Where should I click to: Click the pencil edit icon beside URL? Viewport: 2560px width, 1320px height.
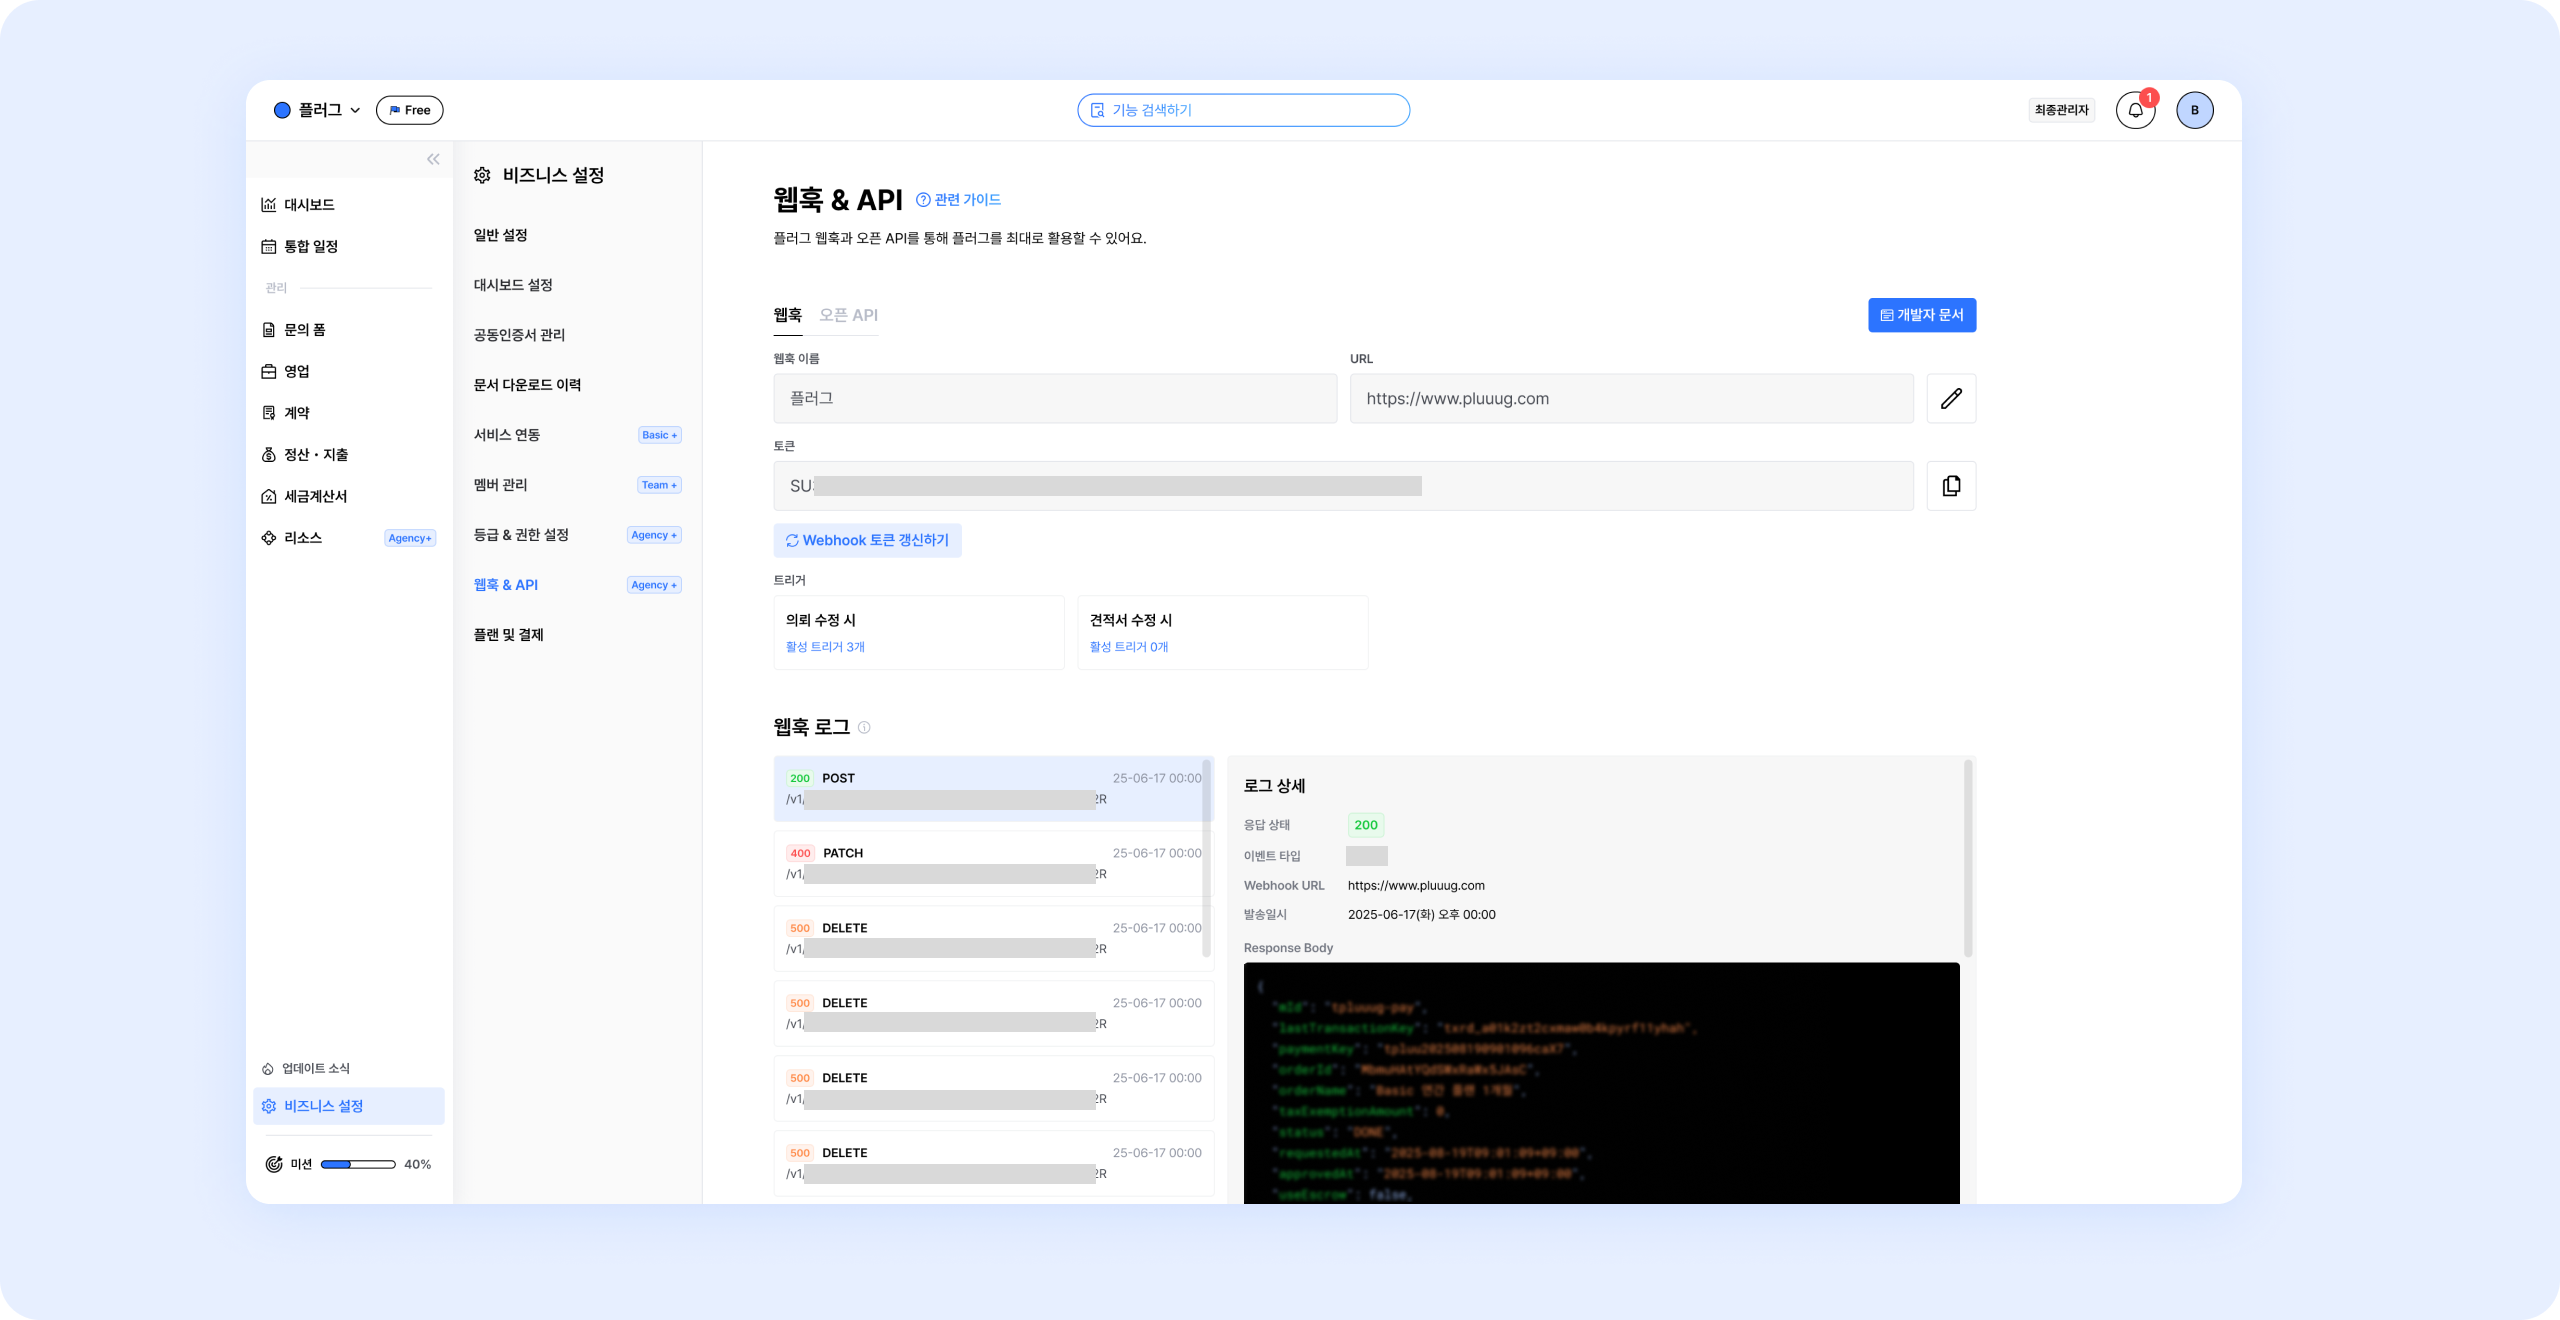(1950, 399)
